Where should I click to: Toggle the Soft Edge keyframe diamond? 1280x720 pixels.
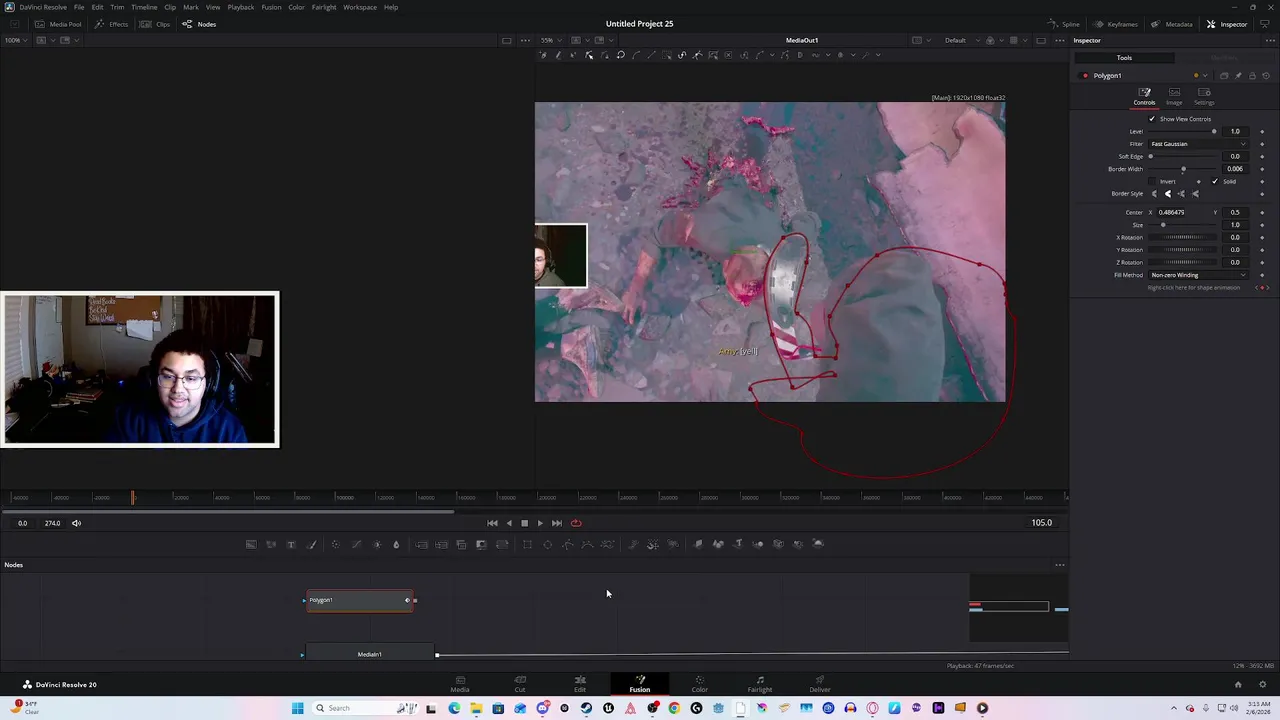[x=1262, y=156]
